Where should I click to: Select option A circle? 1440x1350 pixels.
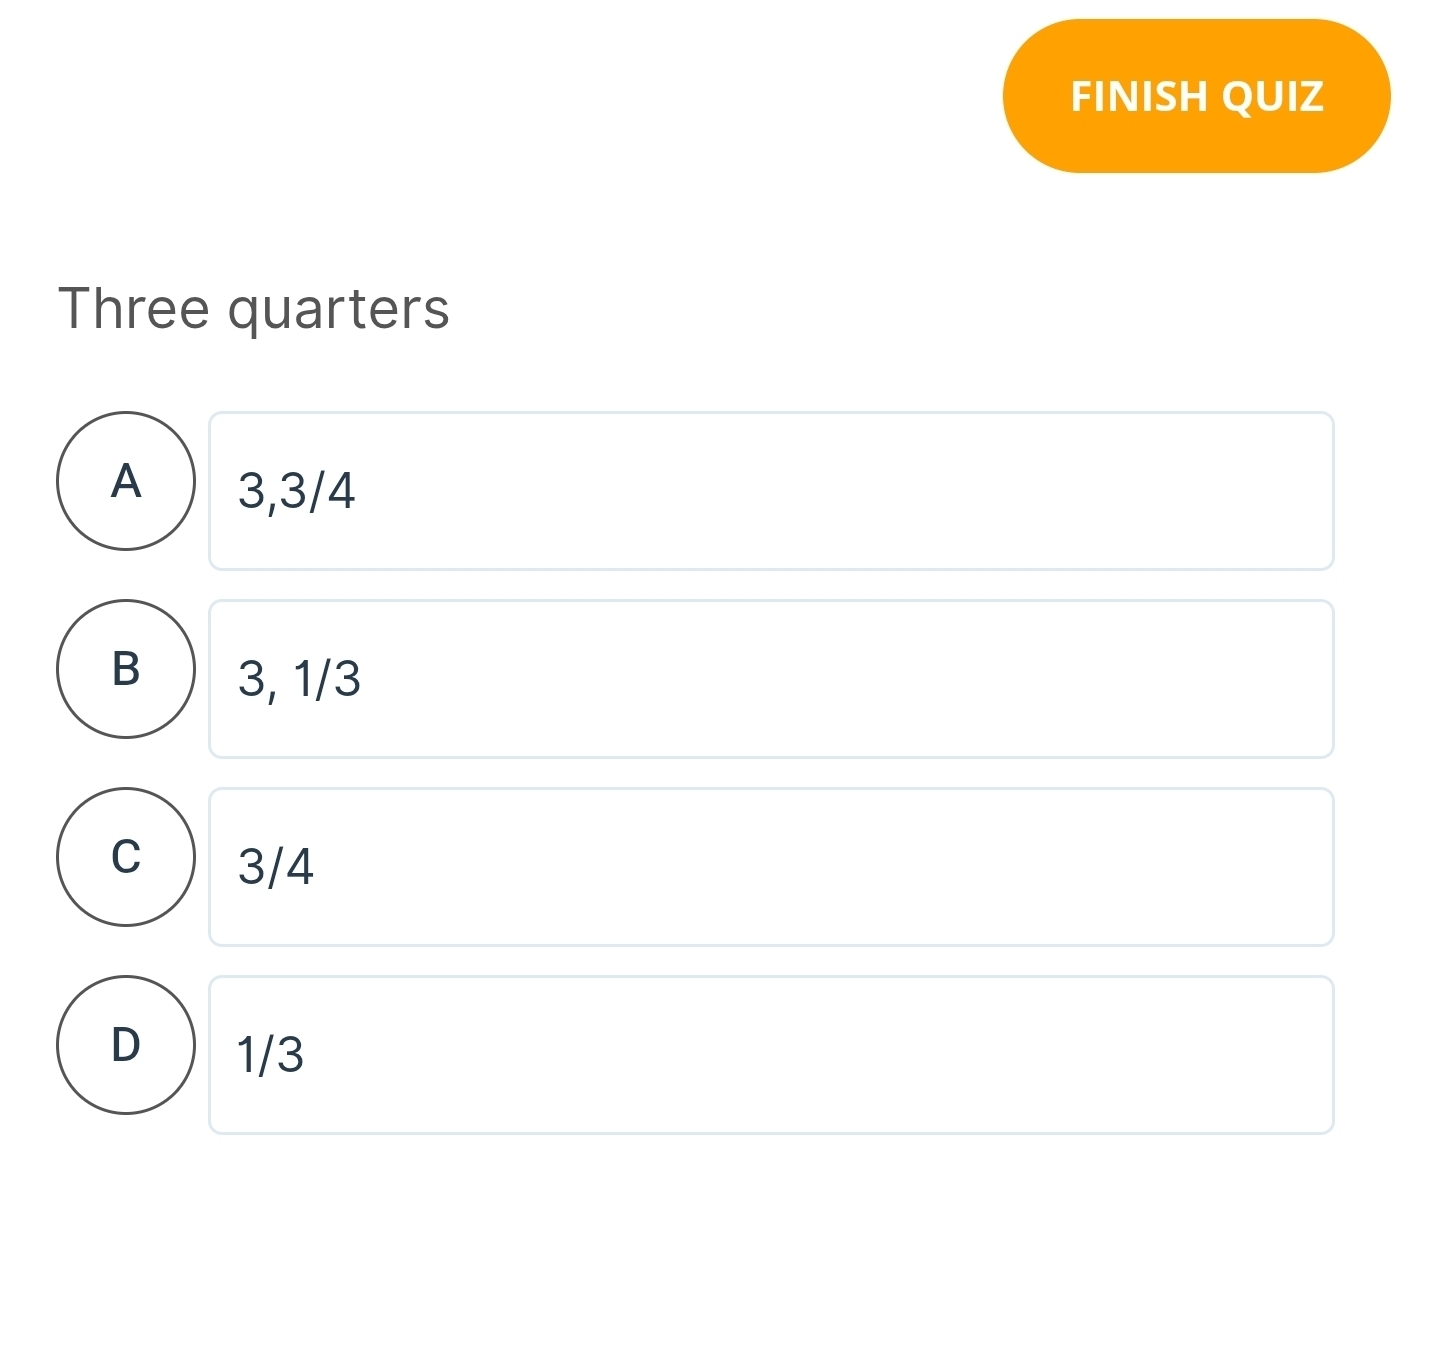[x=126, y=483]
